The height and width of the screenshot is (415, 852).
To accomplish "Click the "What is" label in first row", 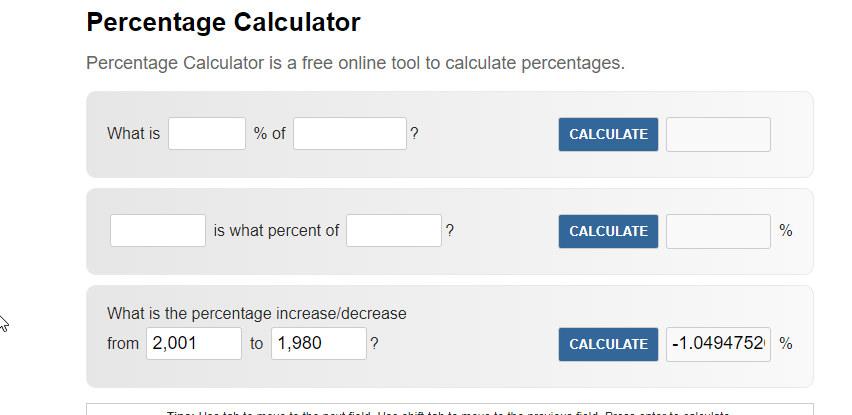I will (133, 134).
